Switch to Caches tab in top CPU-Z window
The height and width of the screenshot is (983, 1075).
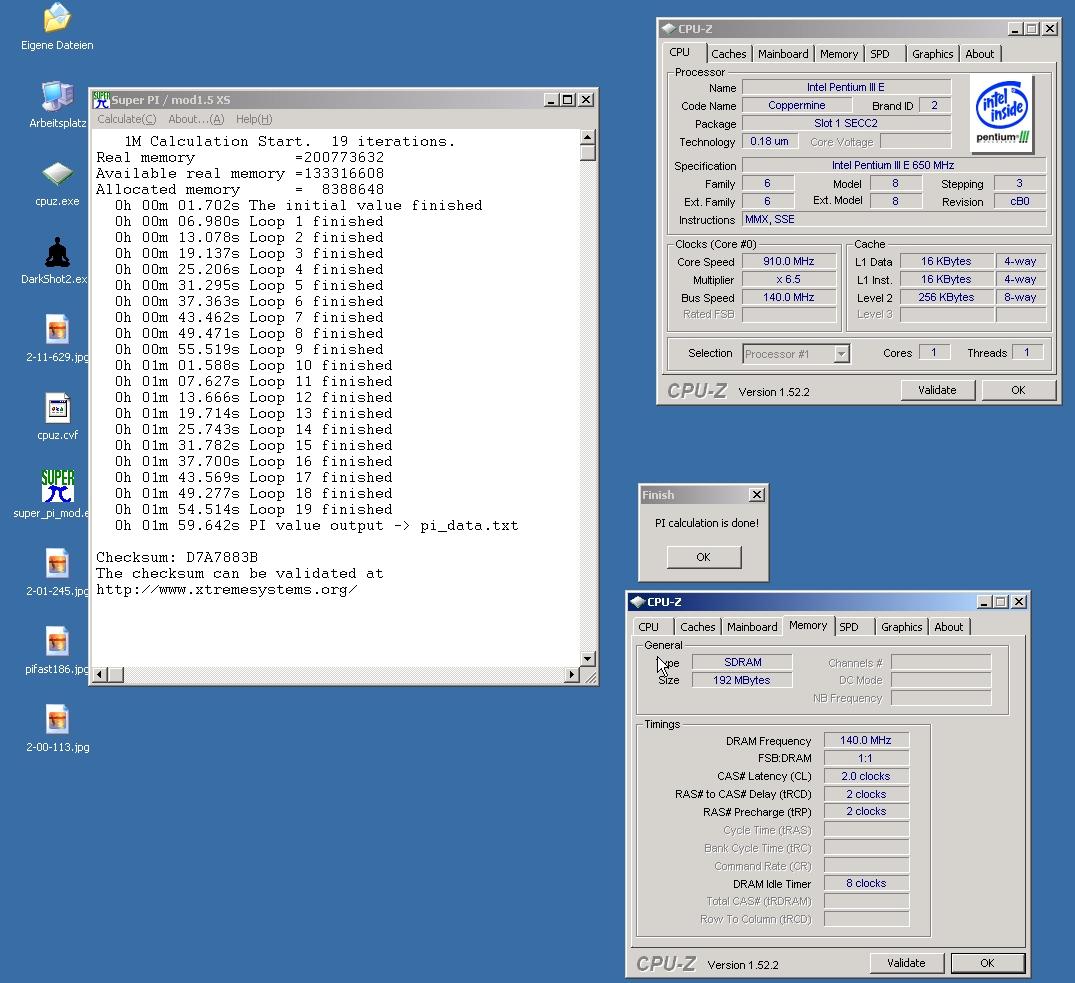pyautogui.click(x=728, y=54)
